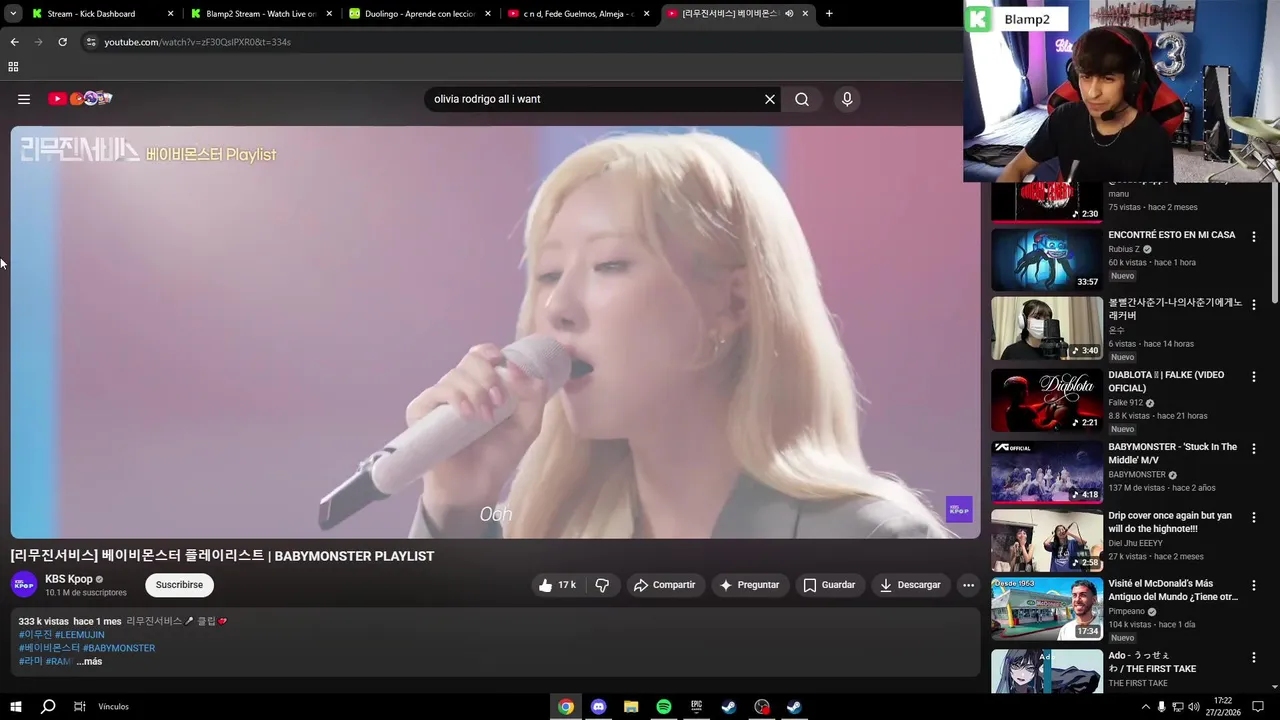Open the YouTube guide hamburger menu
This screenshot has width=1280, height=720.
coord(24,99)
